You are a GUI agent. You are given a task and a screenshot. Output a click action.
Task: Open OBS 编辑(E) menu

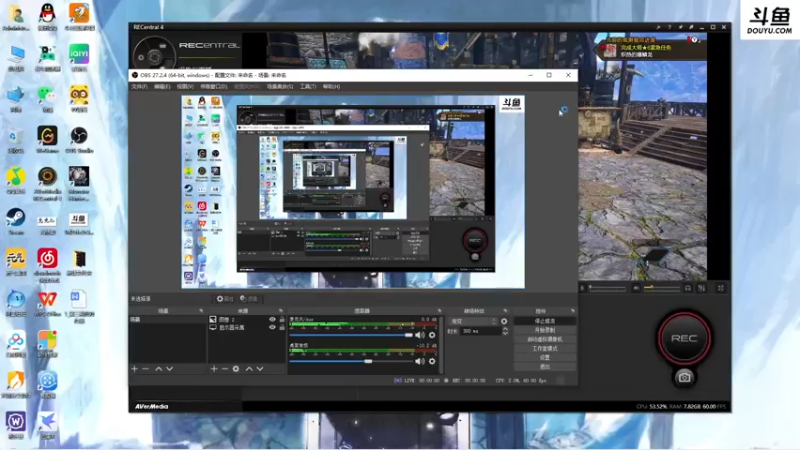pos(162,87)
